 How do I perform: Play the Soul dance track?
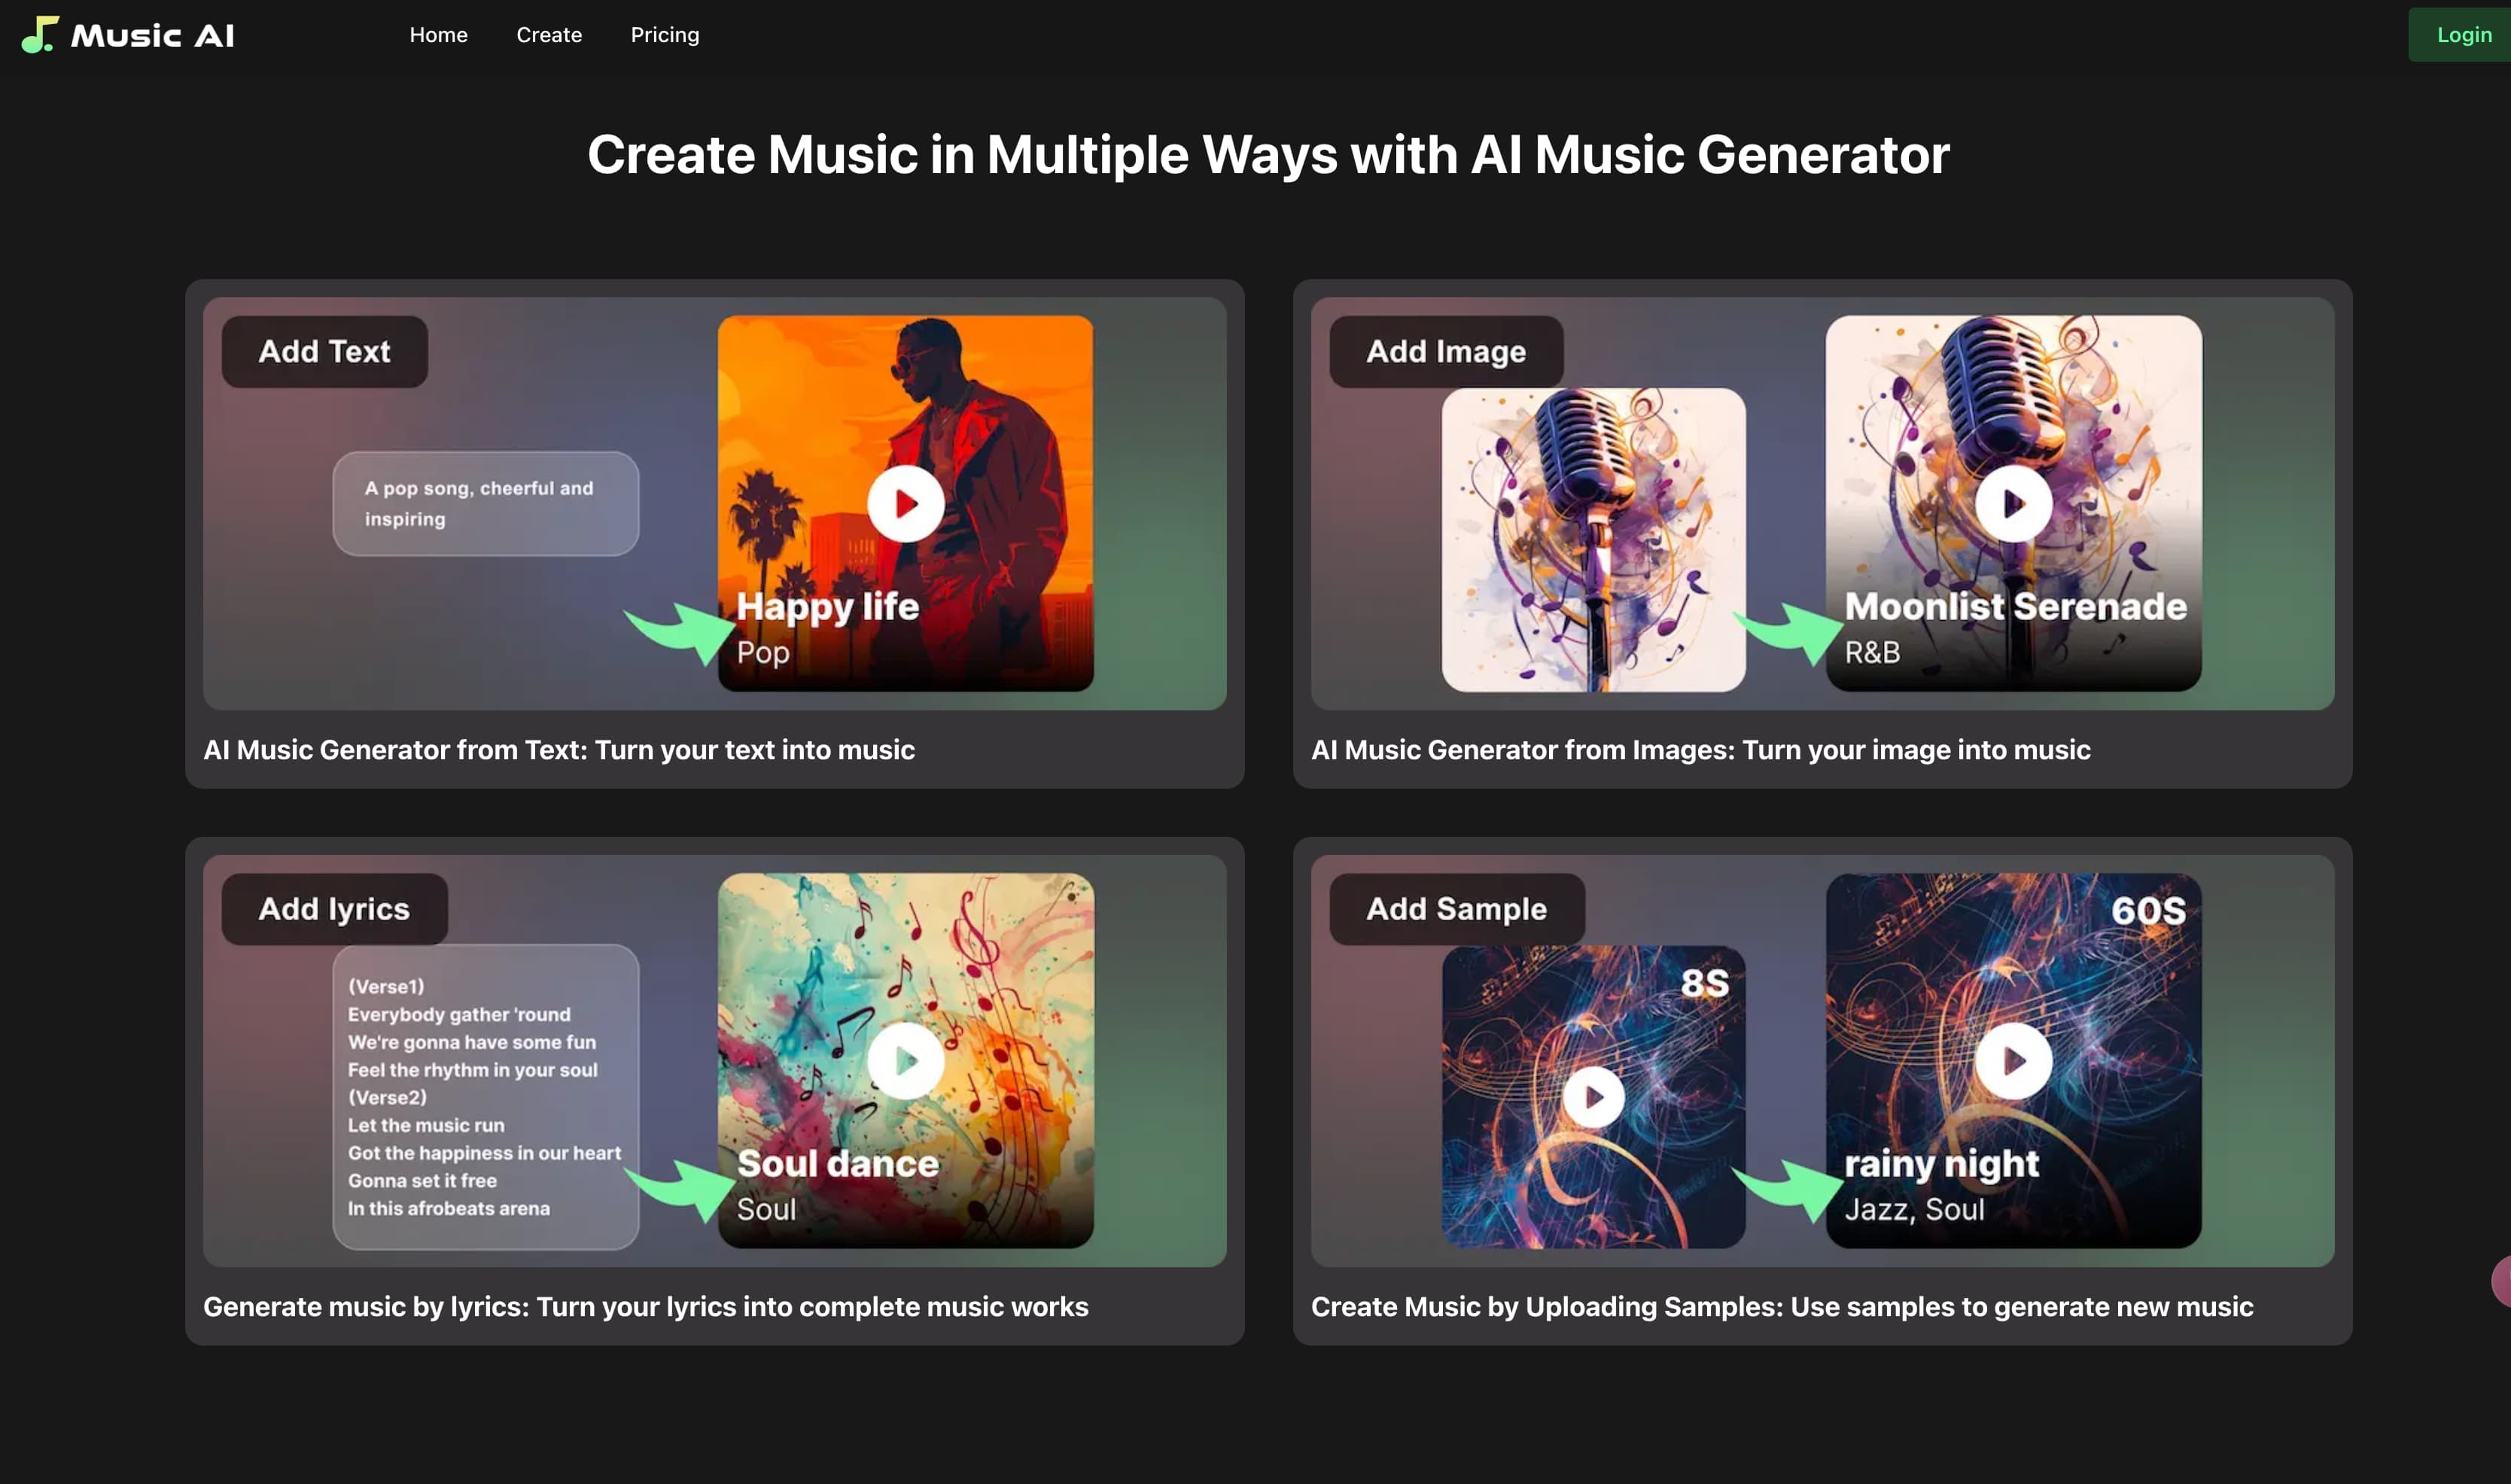(905, 1061)
